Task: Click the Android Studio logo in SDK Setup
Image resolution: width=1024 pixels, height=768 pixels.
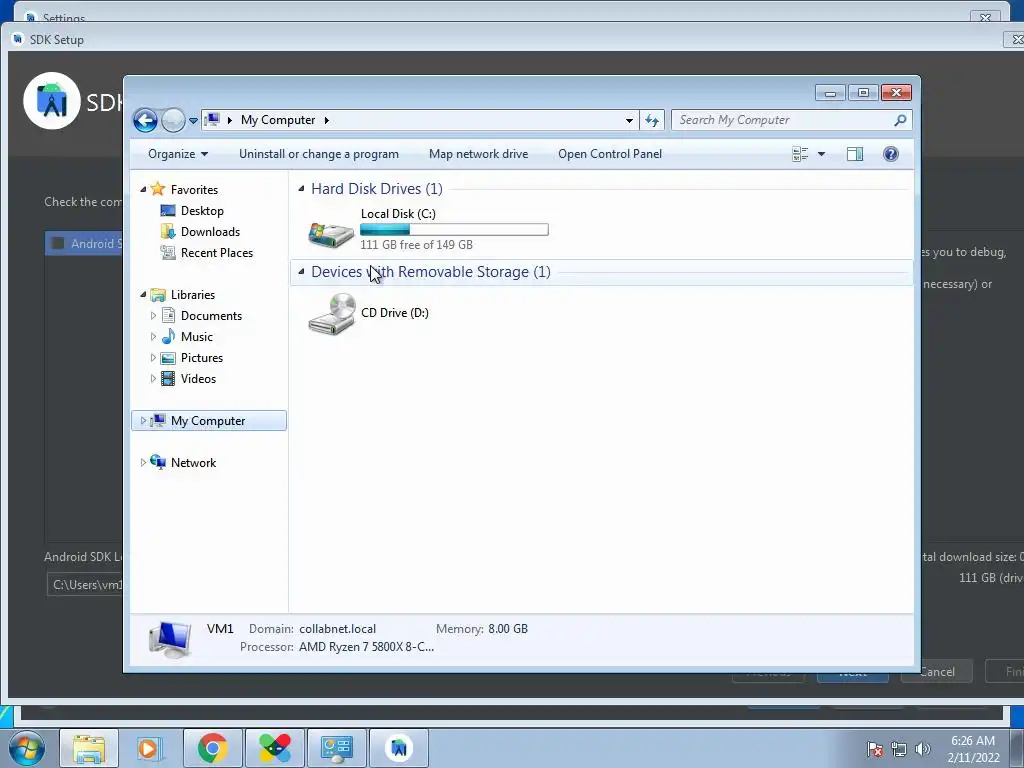Action: tap(52, 101)
